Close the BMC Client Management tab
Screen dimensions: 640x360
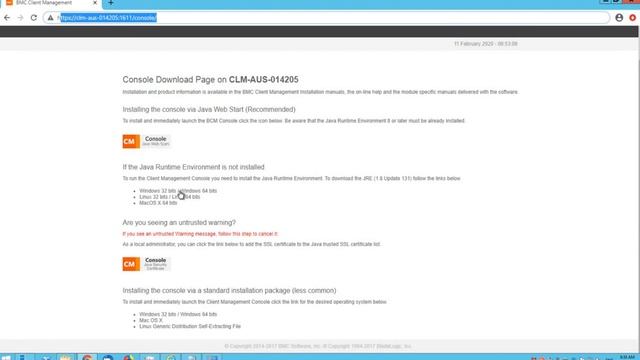point(95,3)
